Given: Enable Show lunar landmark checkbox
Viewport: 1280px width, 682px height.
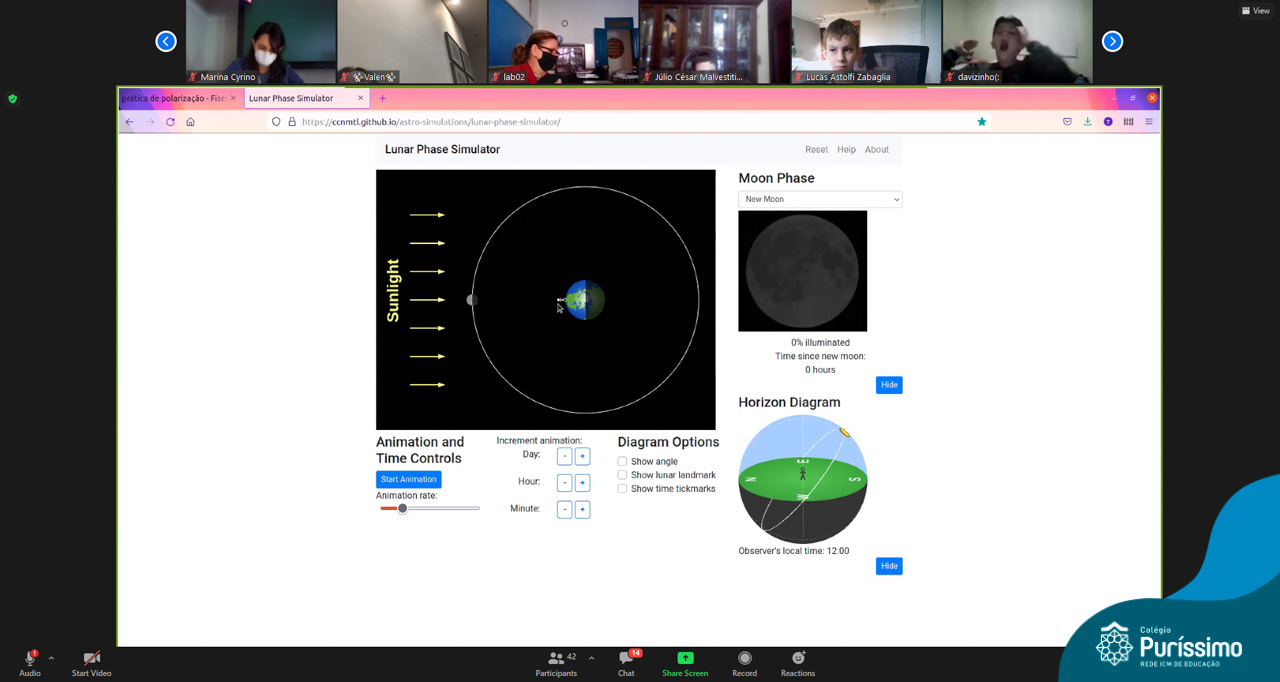Looking at the screenshot, I should 622,475.
